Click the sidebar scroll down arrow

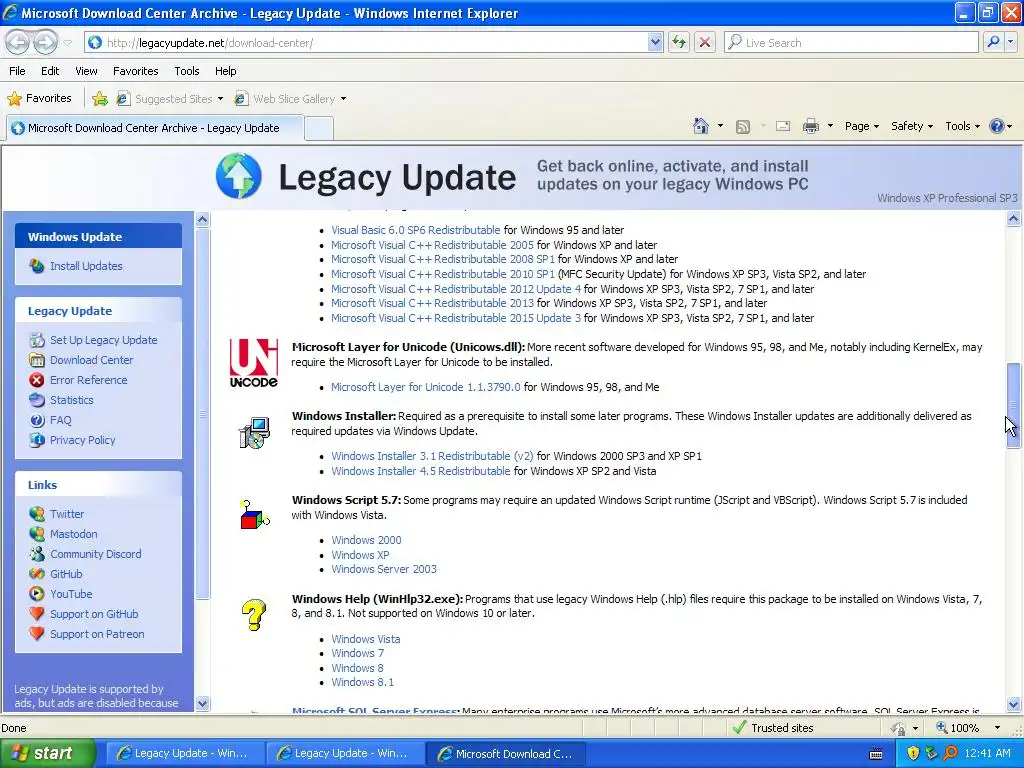click(202, 703)
